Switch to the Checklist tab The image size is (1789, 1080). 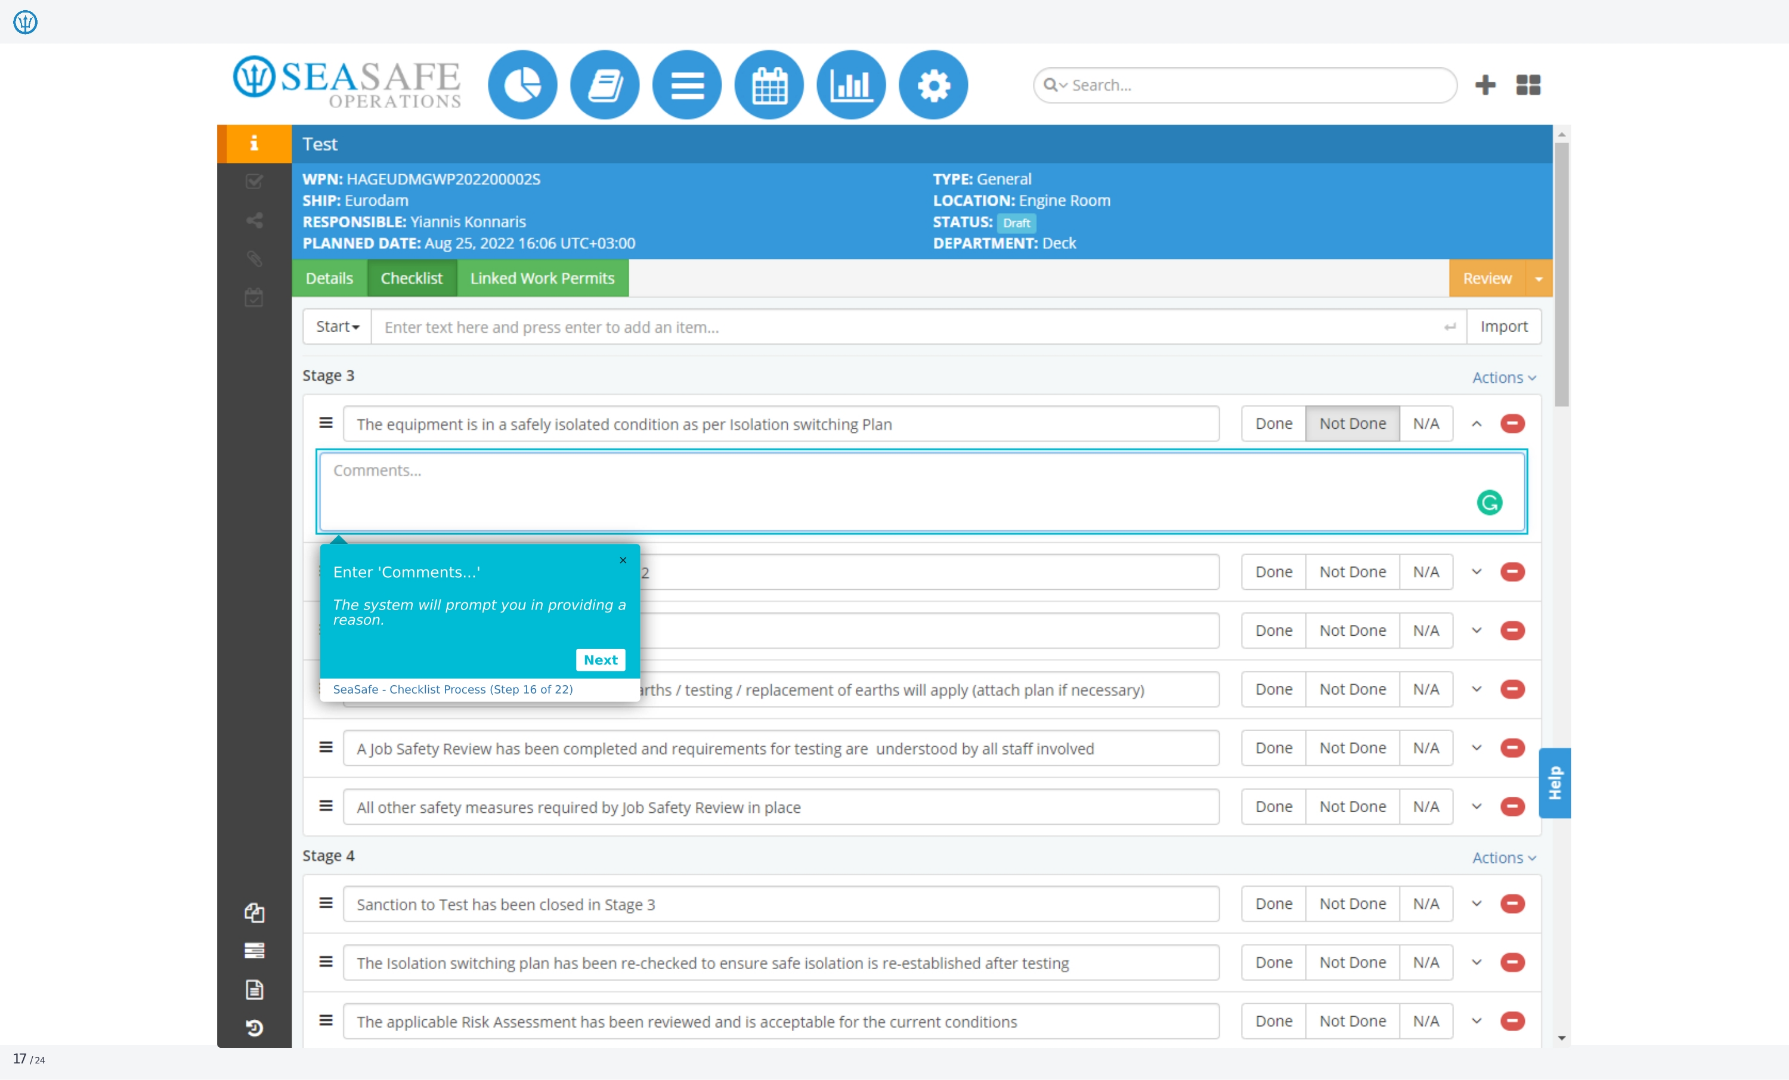click(x=411, y=278)
